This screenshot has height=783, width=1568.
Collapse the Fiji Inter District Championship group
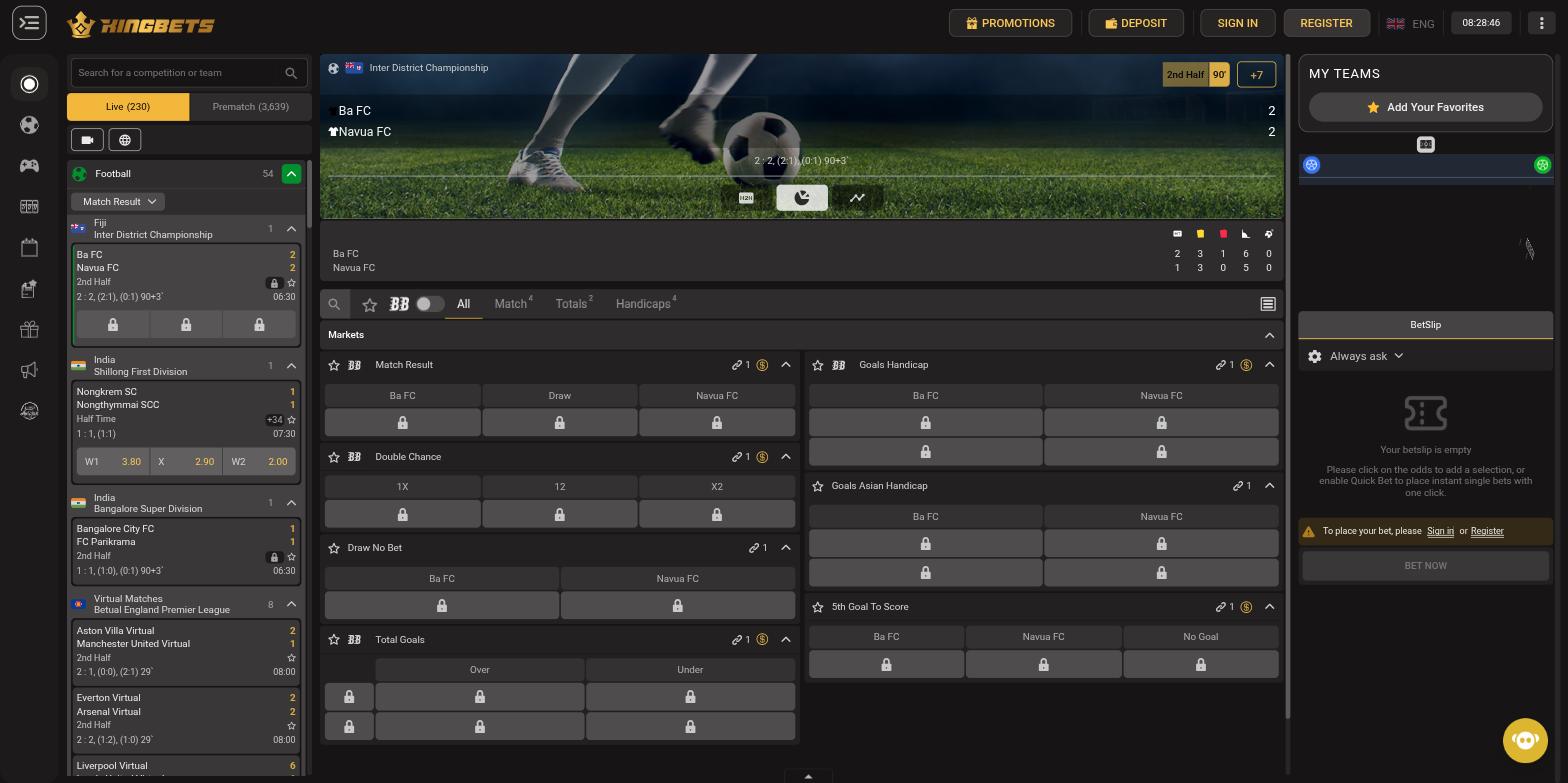coord(291,229)
